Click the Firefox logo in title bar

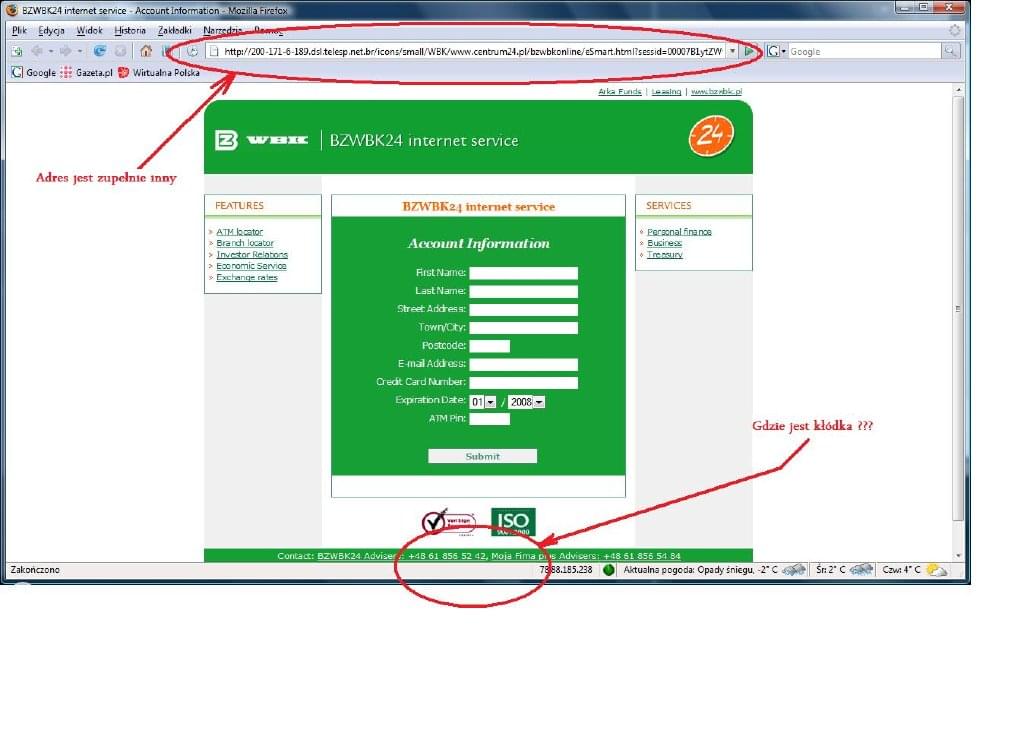pyautogui.click(x=11, y=10)
